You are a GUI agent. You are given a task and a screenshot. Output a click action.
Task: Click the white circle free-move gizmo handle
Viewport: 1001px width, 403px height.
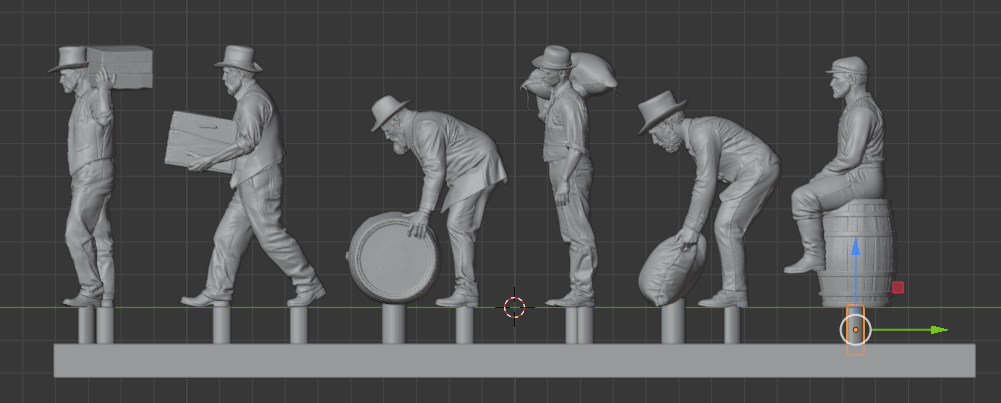click(x=855, y=330)
